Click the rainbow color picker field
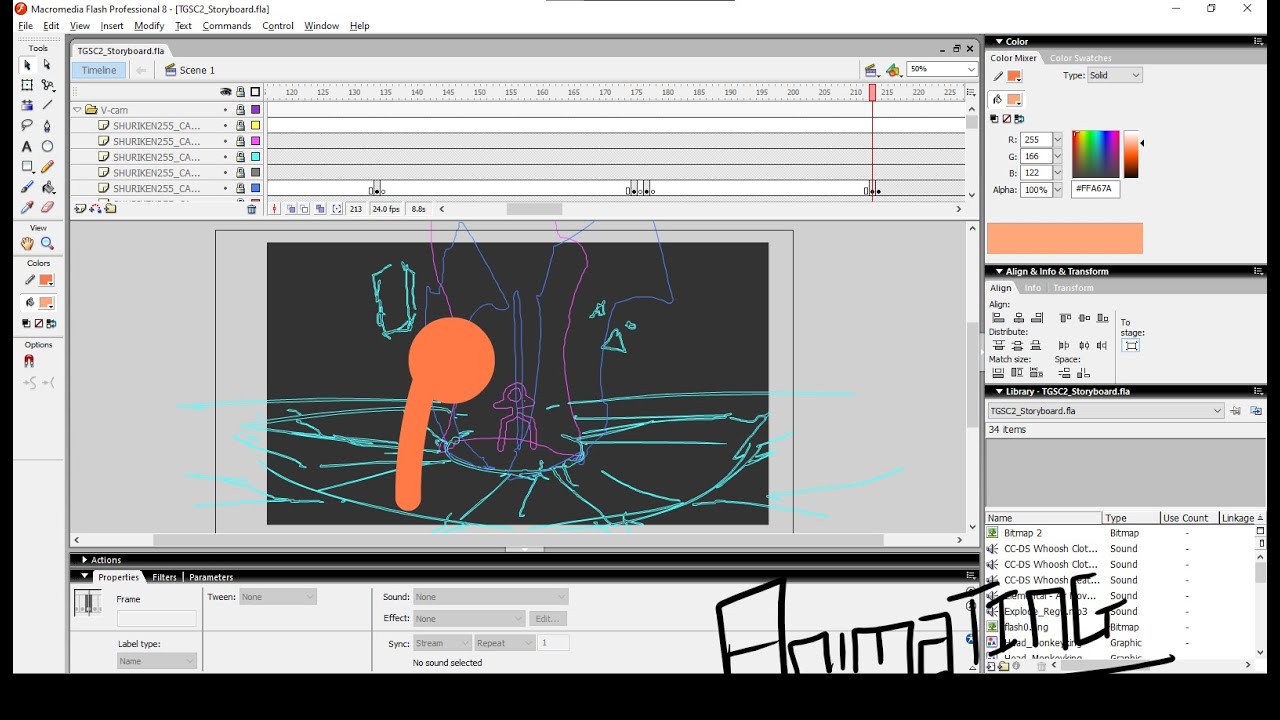 click(1096, 154)
